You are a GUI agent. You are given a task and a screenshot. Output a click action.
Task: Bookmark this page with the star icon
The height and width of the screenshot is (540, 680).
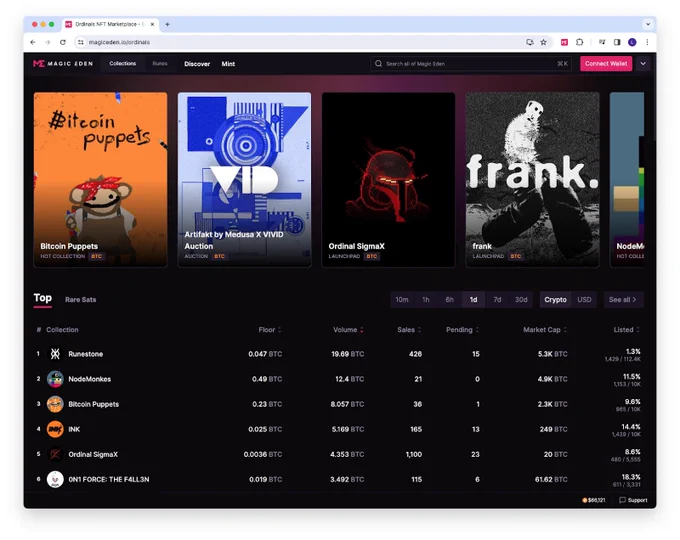coord(543,42)
